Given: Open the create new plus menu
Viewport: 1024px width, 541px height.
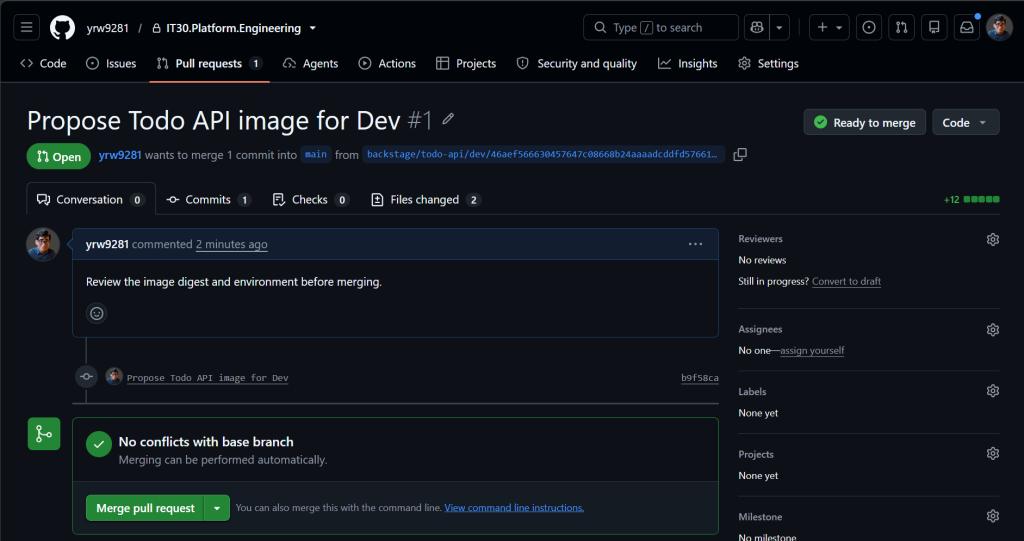Looking at the screenshot, I should (x=829, y=27).
